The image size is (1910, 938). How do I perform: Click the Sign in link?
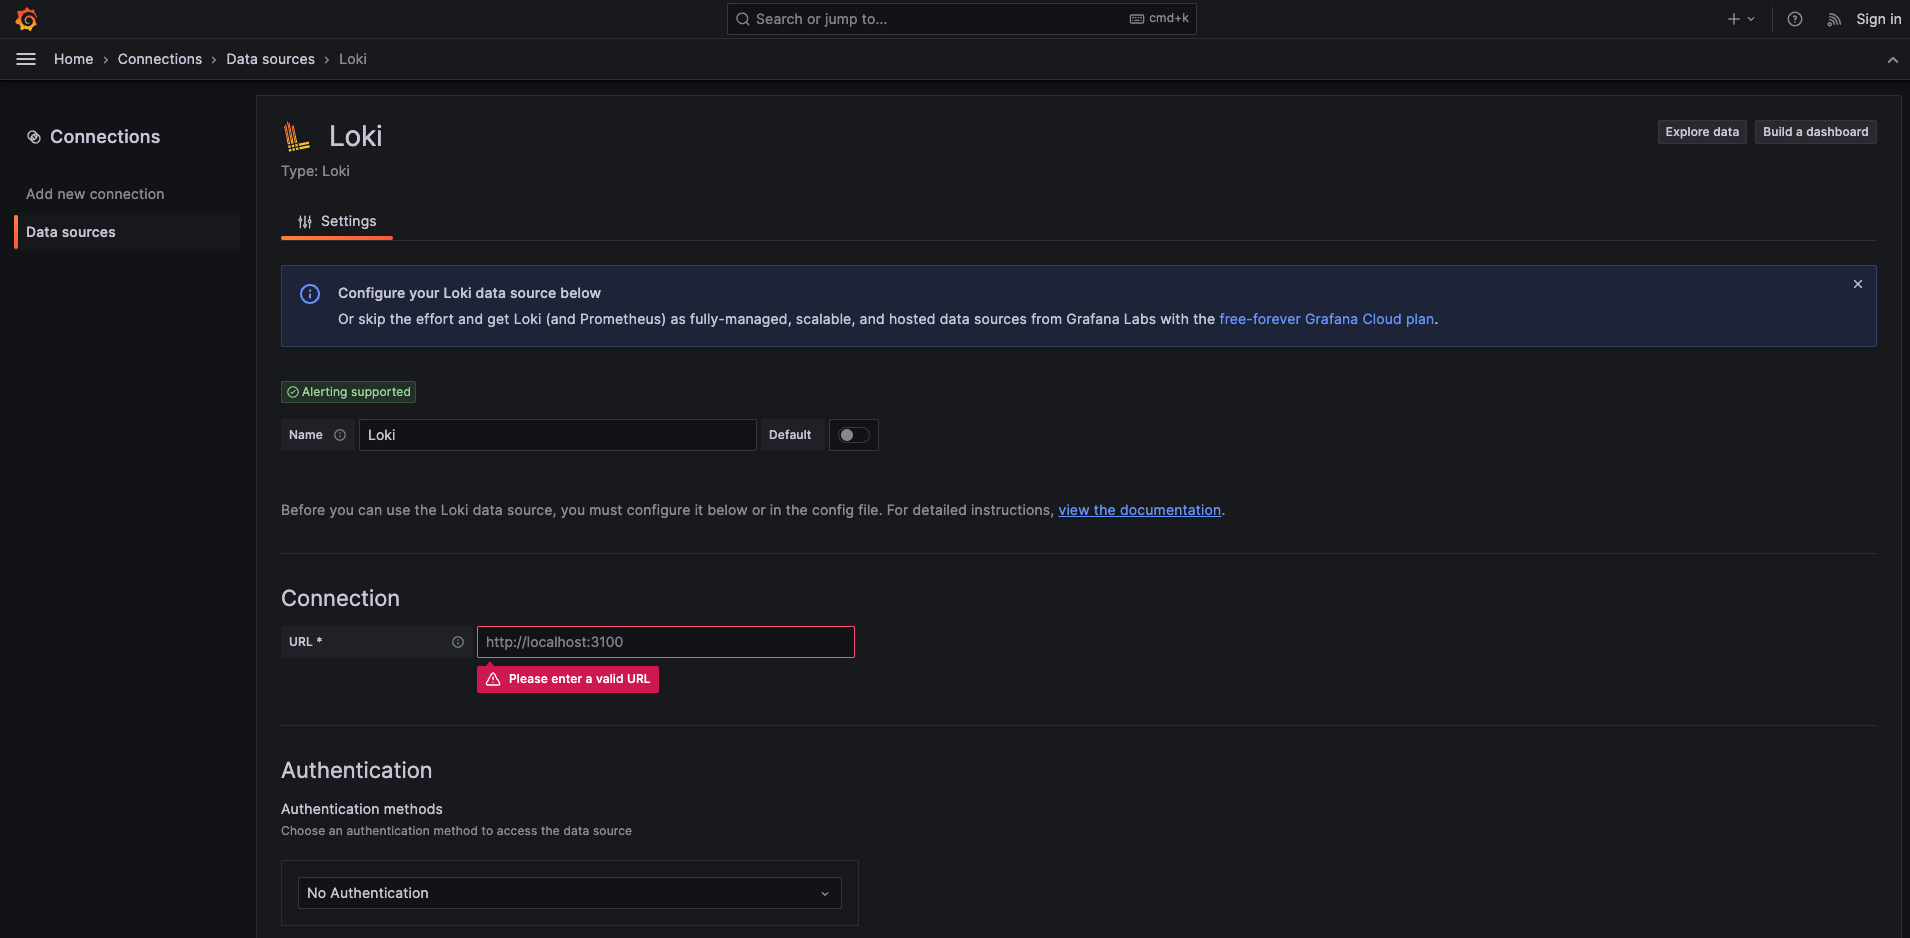(x=1879, y=19)
